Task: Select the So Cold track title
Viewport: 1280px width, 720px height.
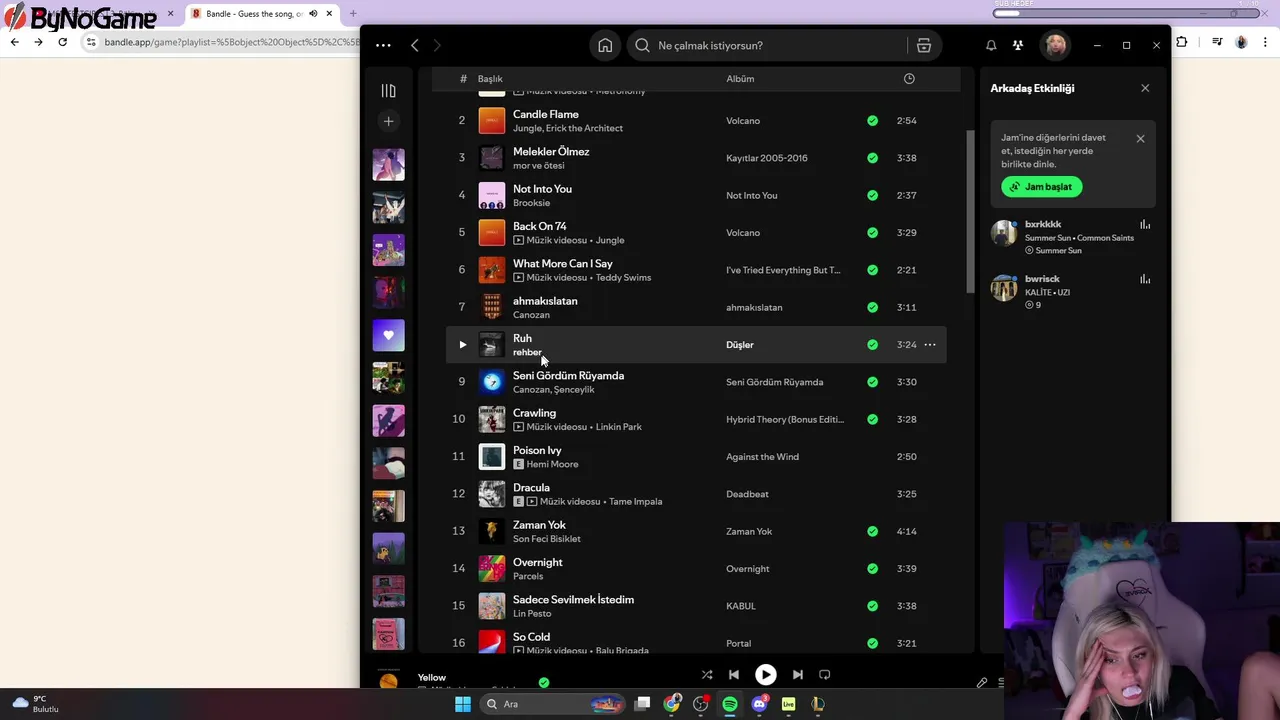Action: 531,637
